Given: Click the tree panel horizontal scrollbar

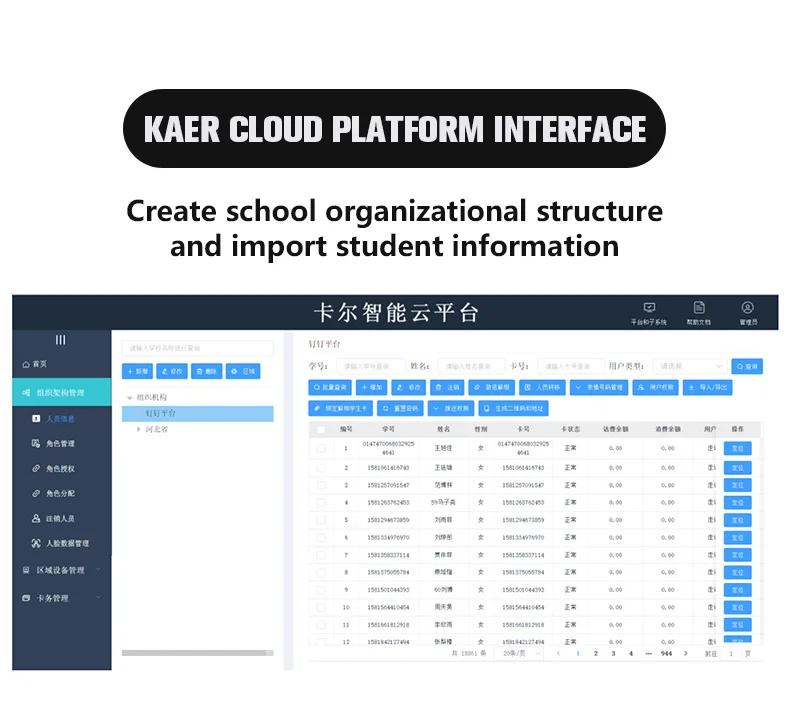Looking at the screenshot, I should [x=198, y=653].
